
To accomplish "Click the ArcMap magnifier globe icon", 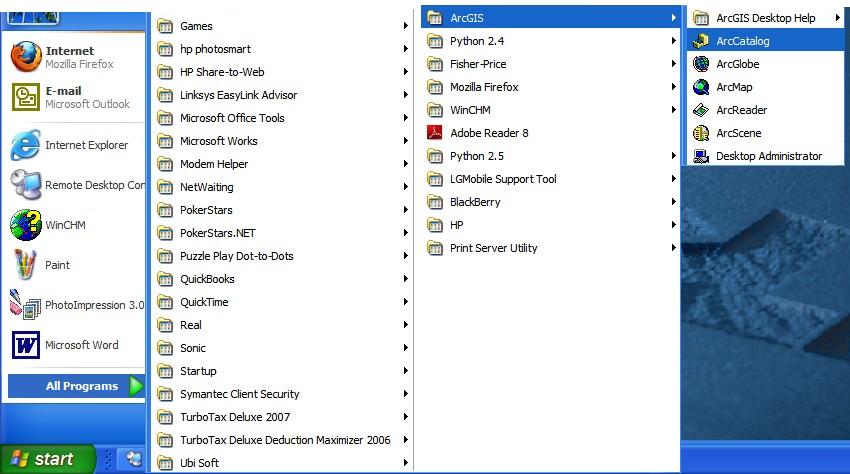I will coord(701,87).
